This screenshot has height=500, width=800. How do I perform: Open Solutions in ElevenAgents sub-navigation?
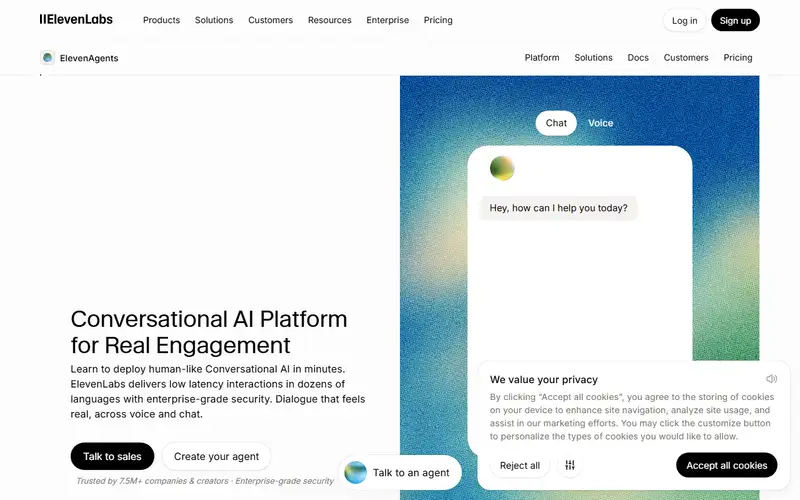(x=593, y=58)
